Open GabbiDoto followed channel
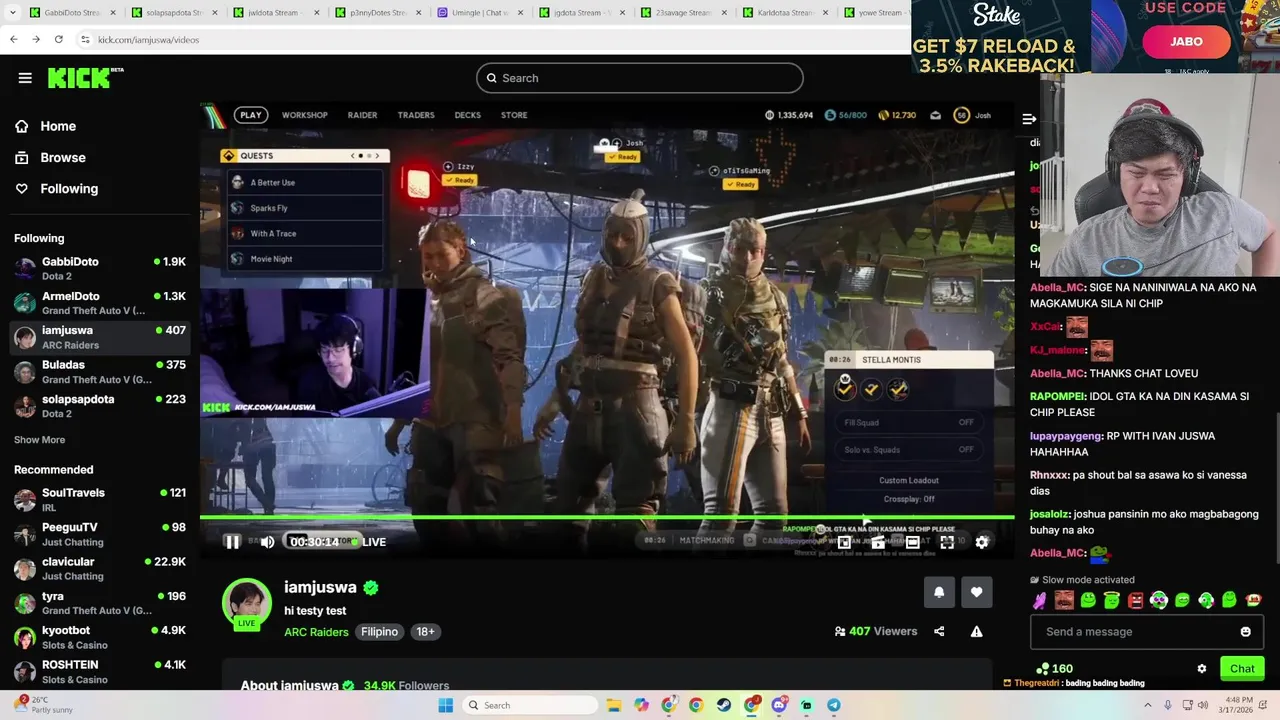Viewport: 1280px width, 720px height. point(100,269)
